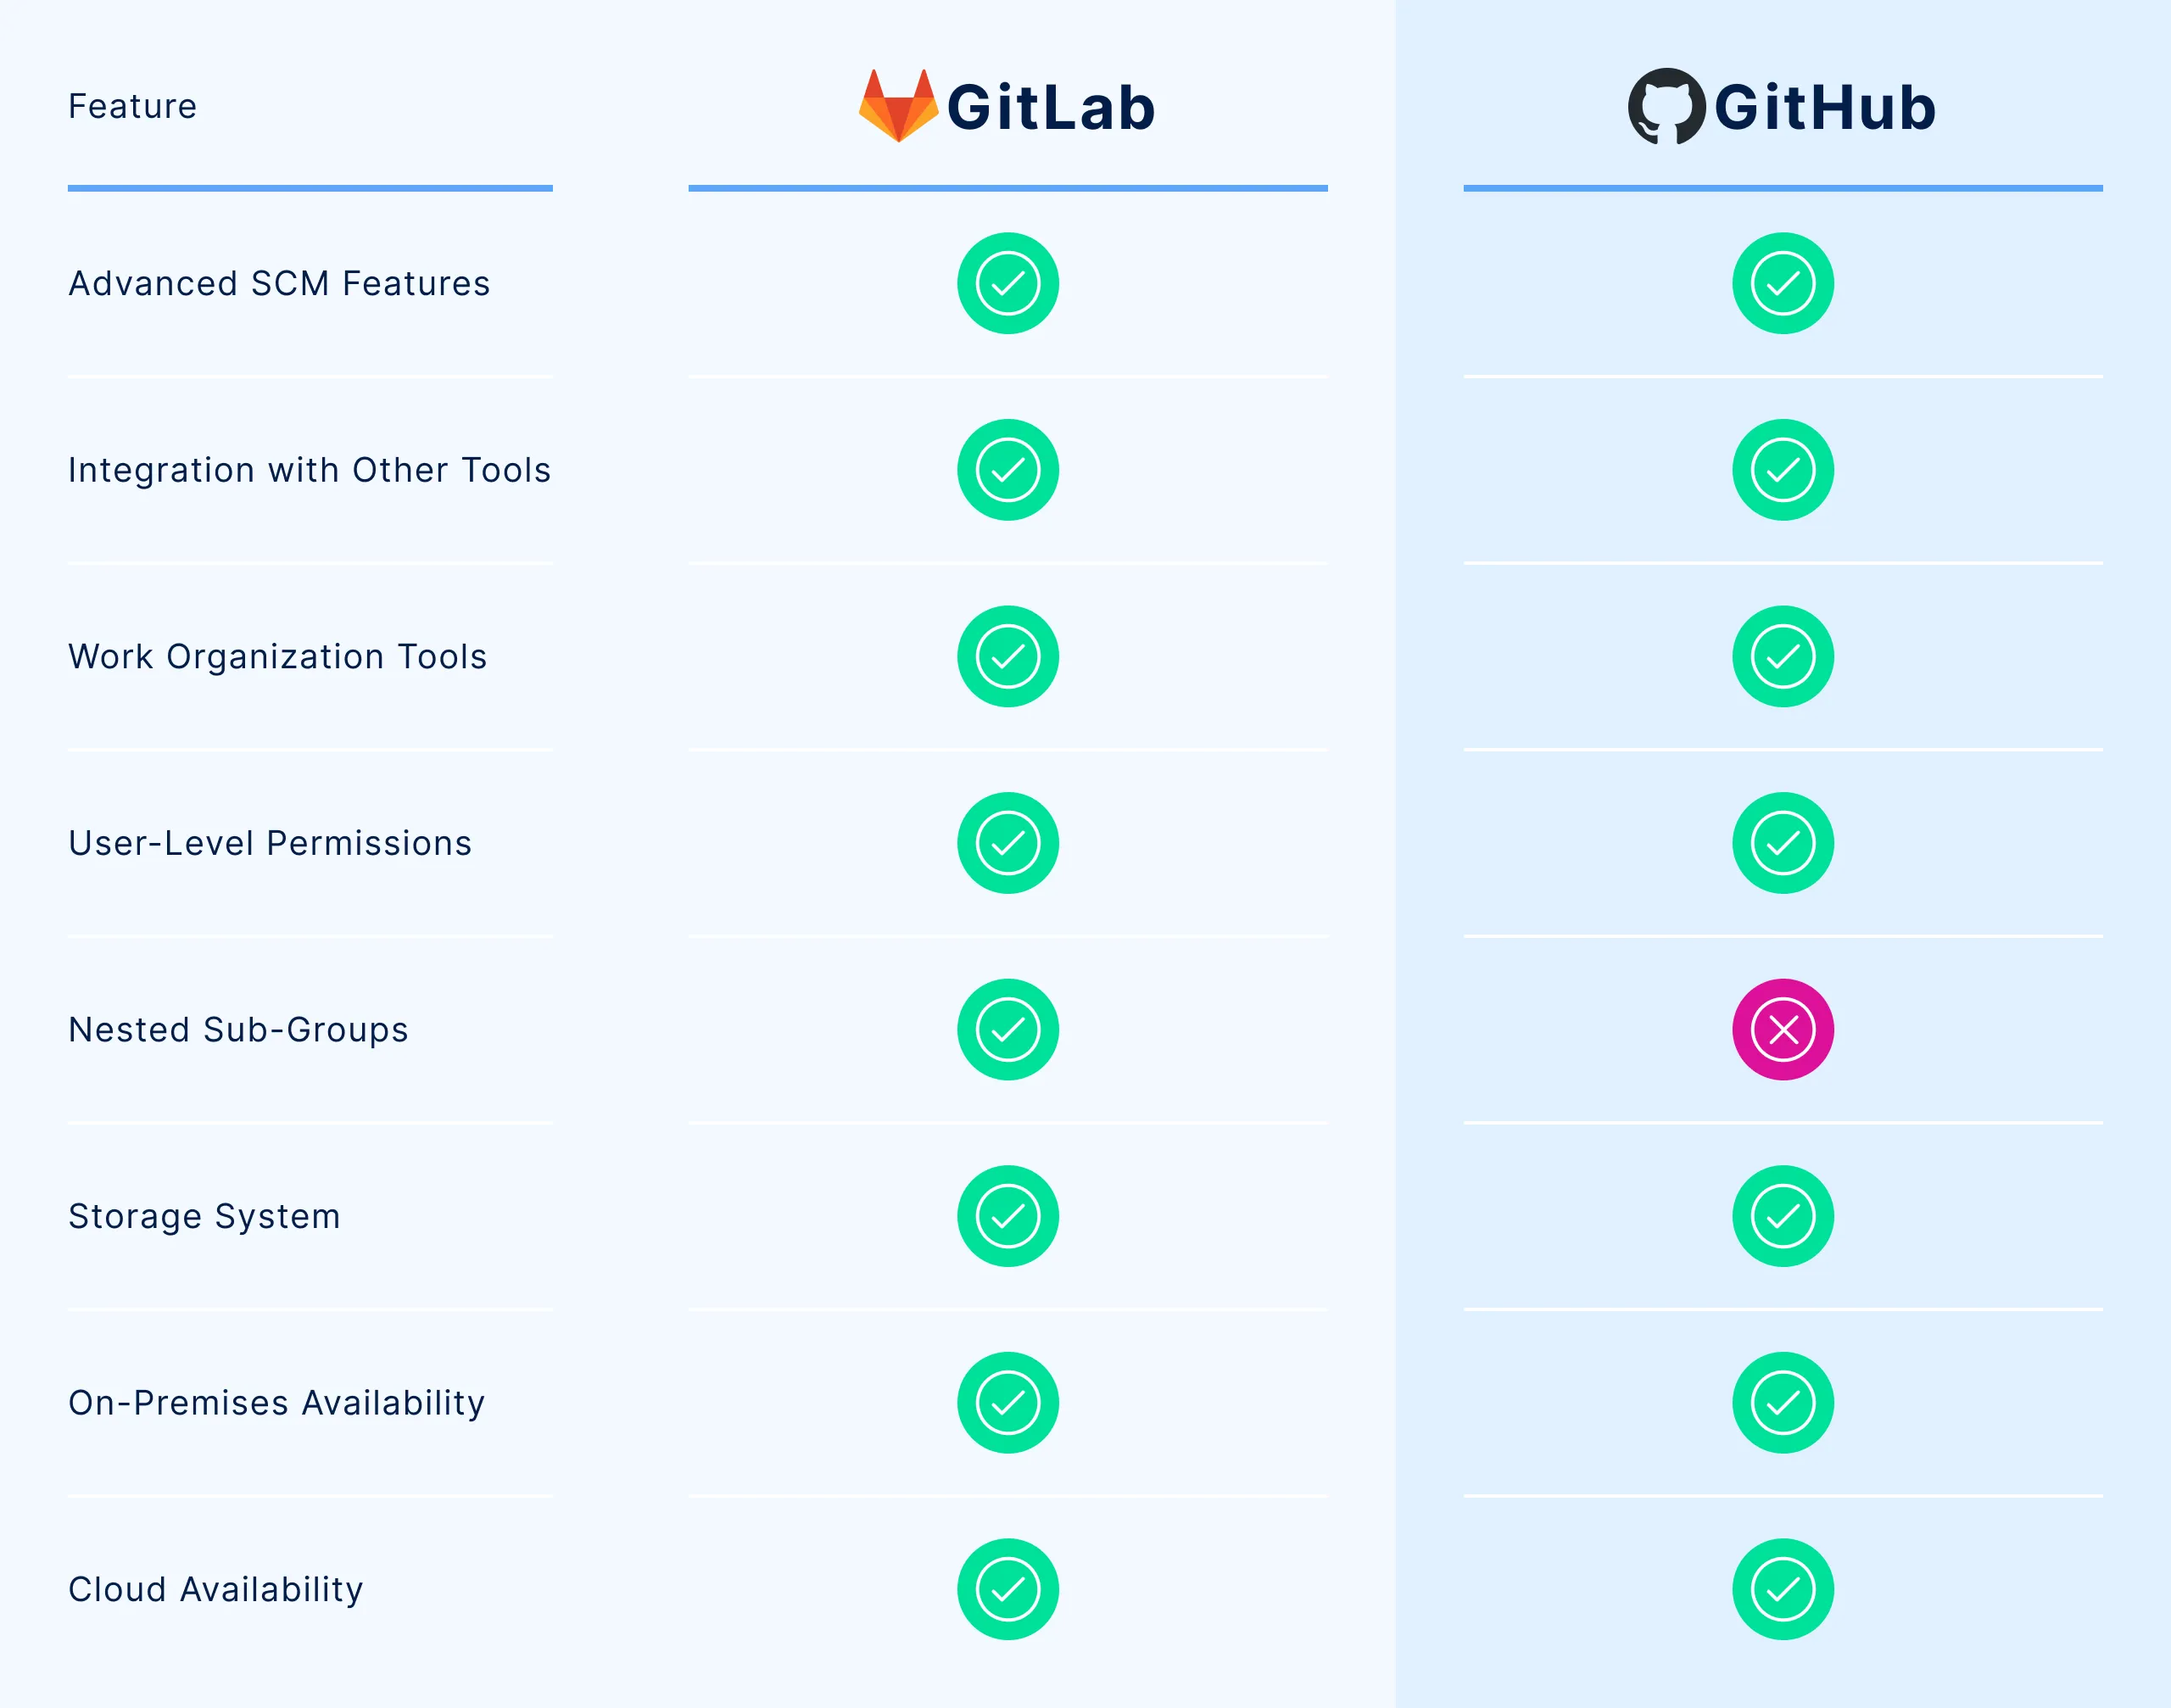Click GitLab's Advanced SCM Features checkmark
This screenshot has width=2171, height=1708.
click(1007, 283)
